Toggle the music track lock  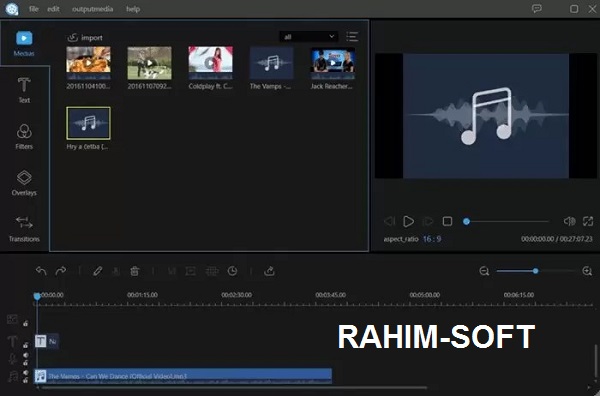click(25, 380)
